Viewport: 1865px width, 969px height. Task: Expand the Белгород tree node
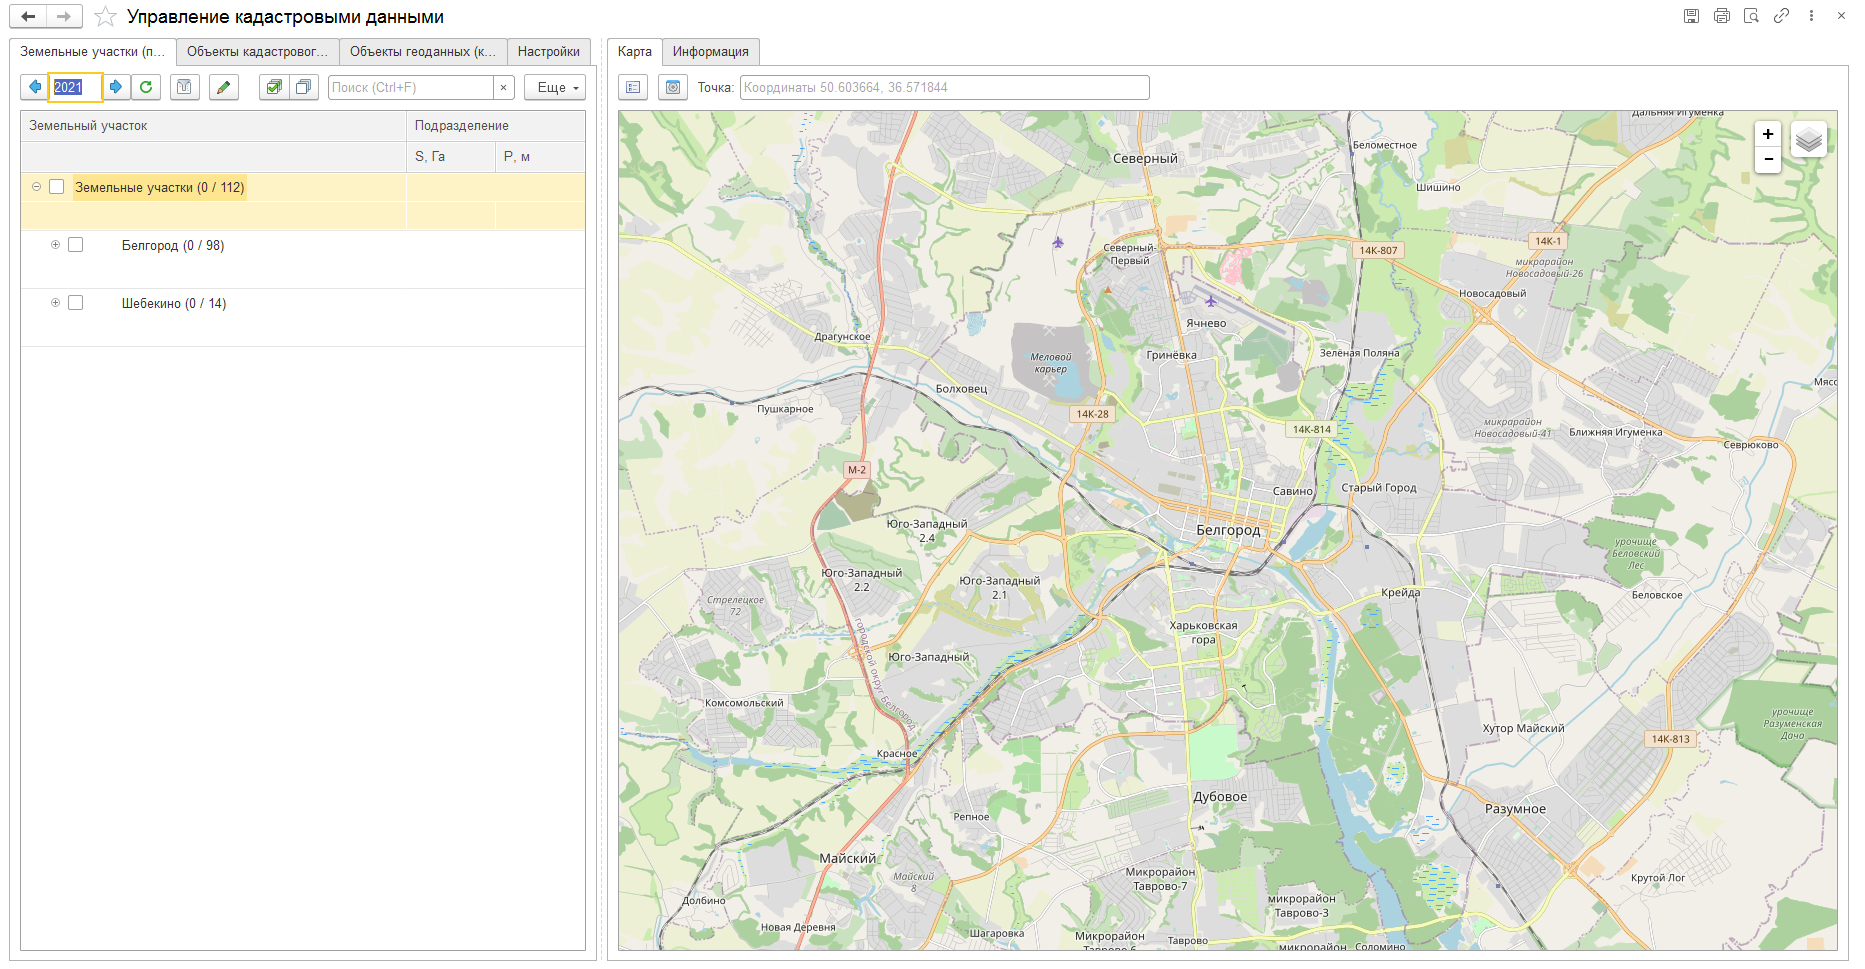(x=55, y=245)
